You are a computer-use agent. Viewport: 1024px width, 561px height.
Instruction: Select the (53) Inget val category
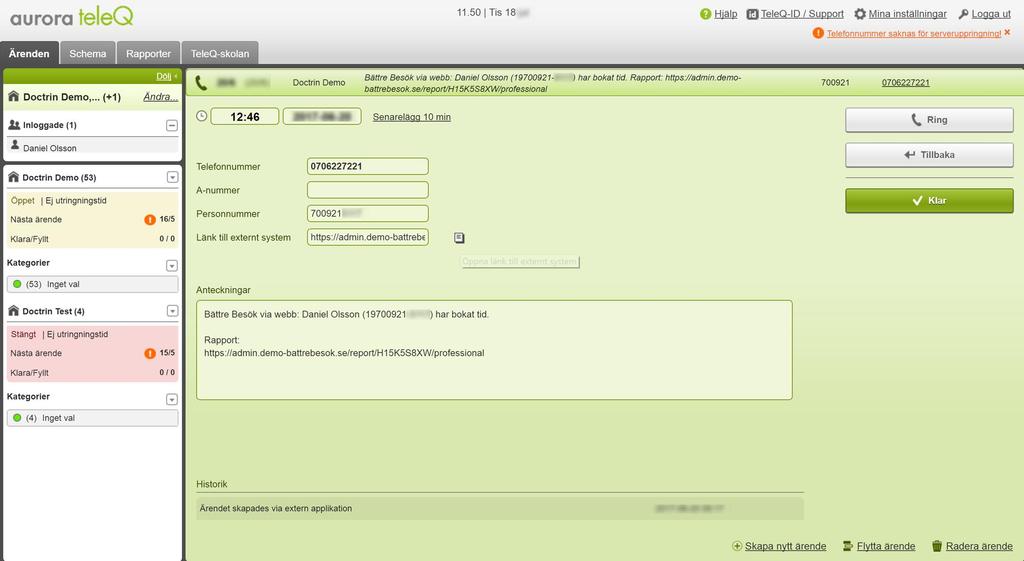pyautogui.click(x=92, y=284)
